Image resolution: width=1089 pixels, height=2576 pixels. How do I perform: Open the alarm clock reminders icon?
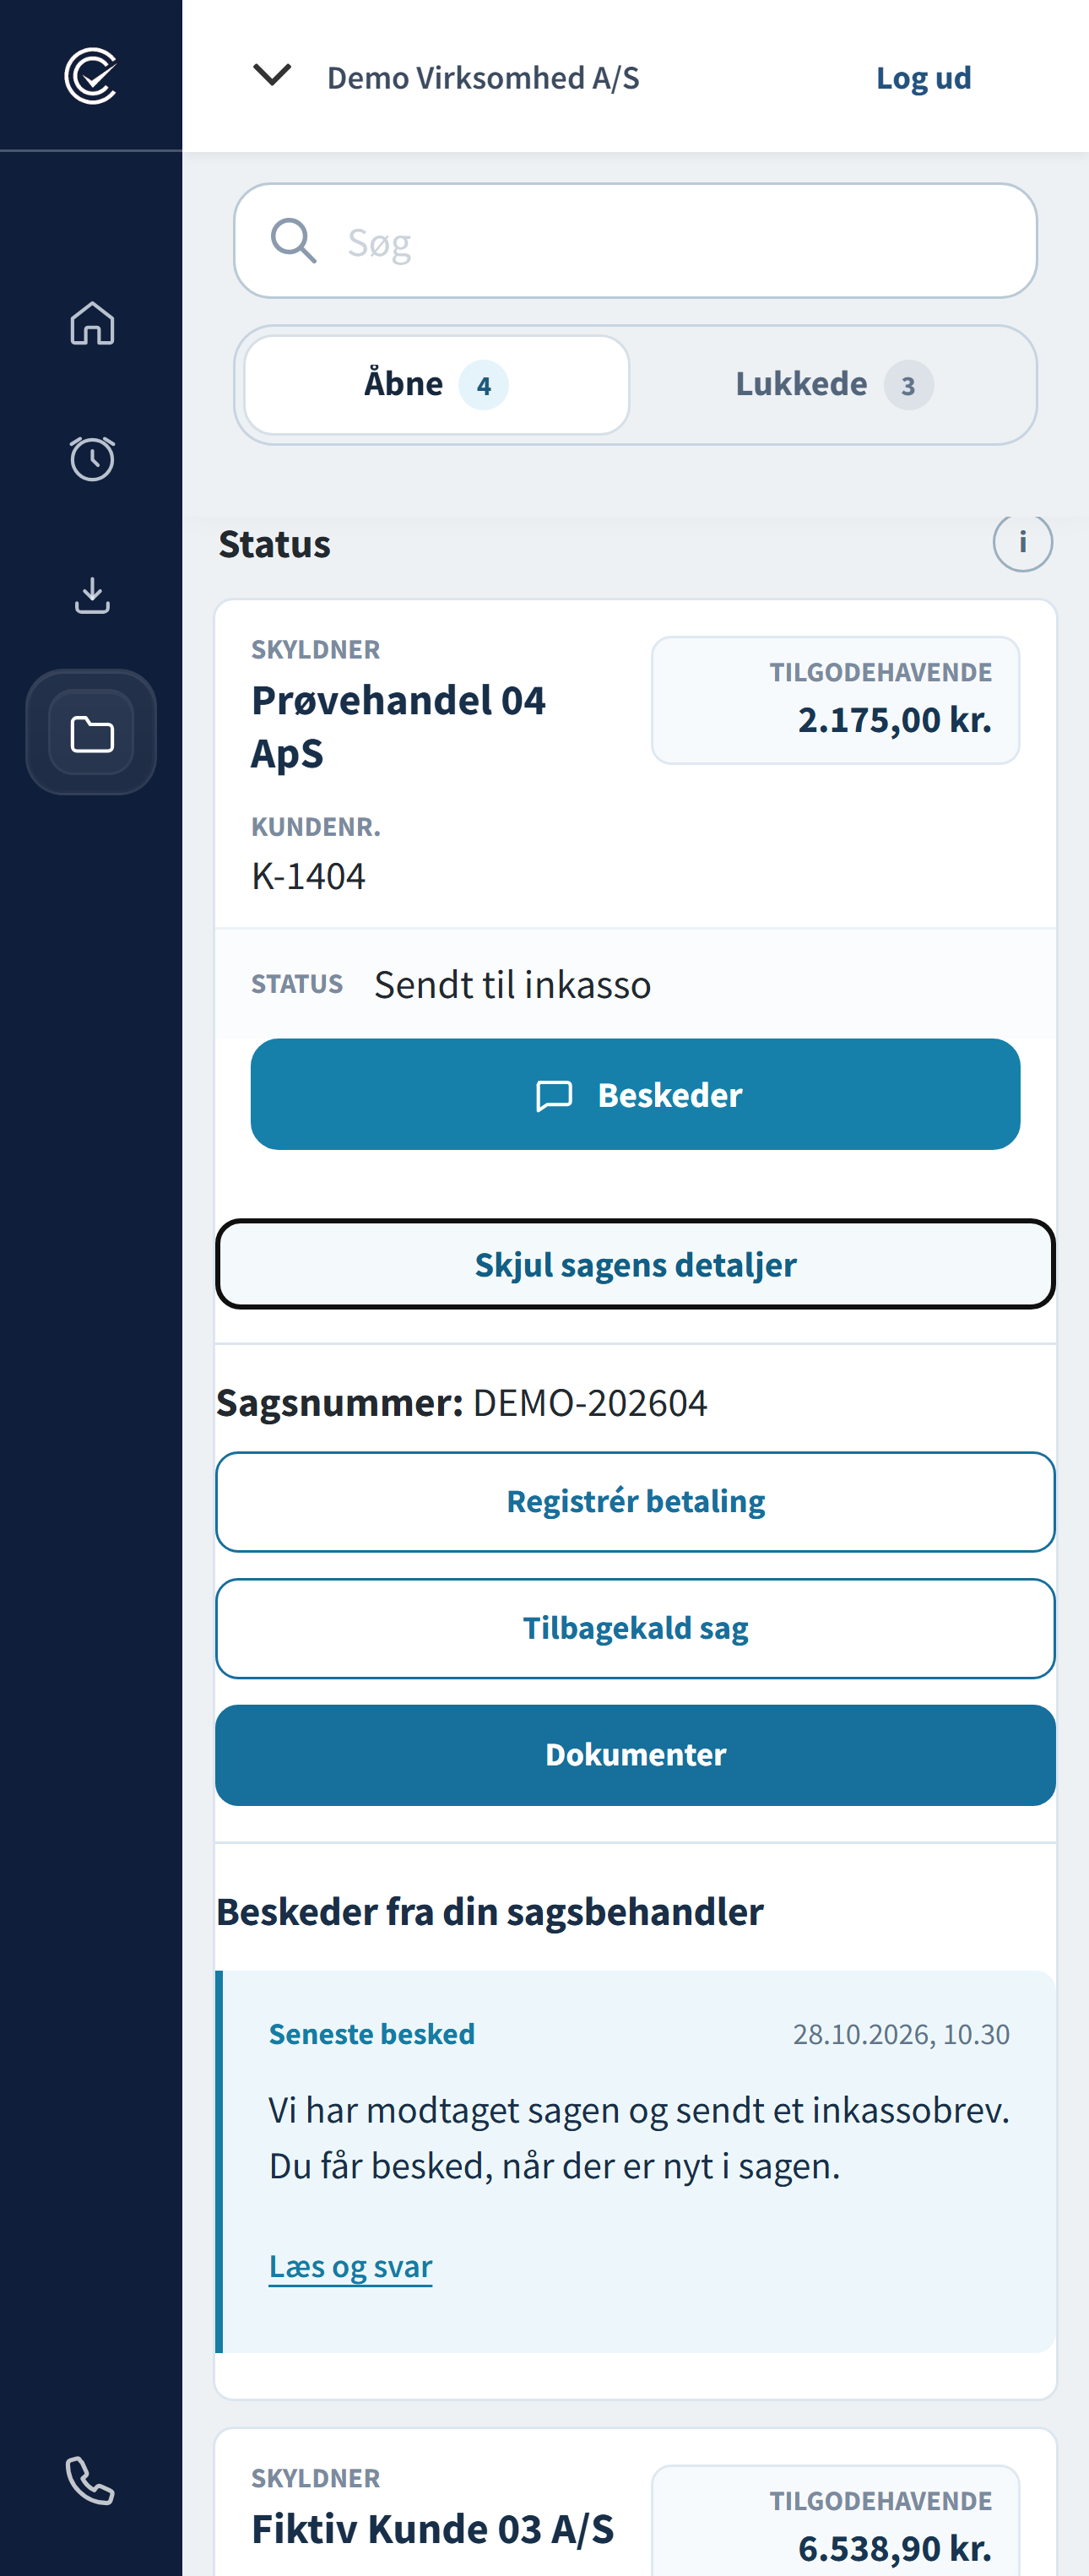pyautogui.click(x=92, y=458)
